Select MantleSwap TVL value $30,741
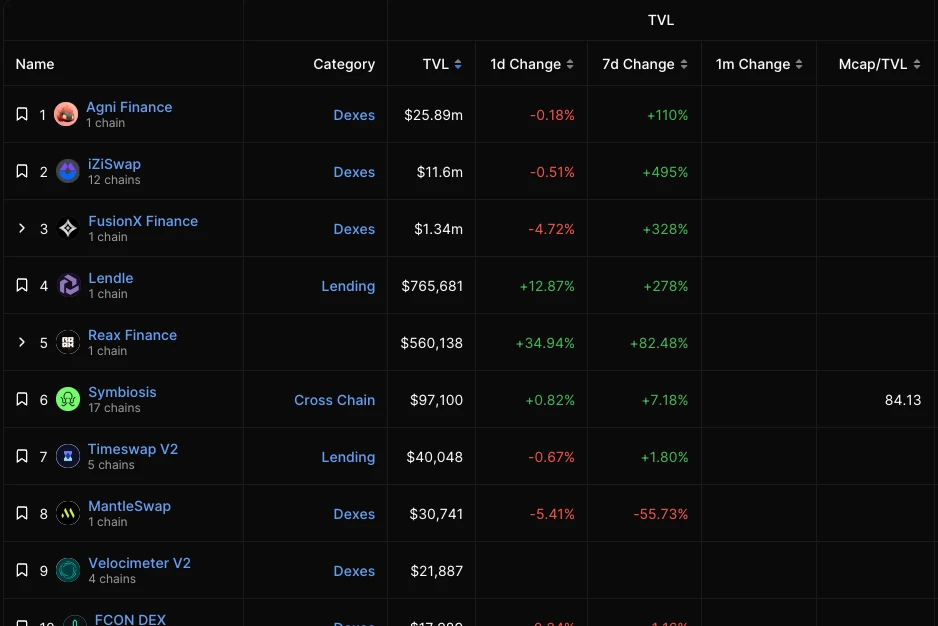The image size is (938, 626). click(x=436, y=513)
